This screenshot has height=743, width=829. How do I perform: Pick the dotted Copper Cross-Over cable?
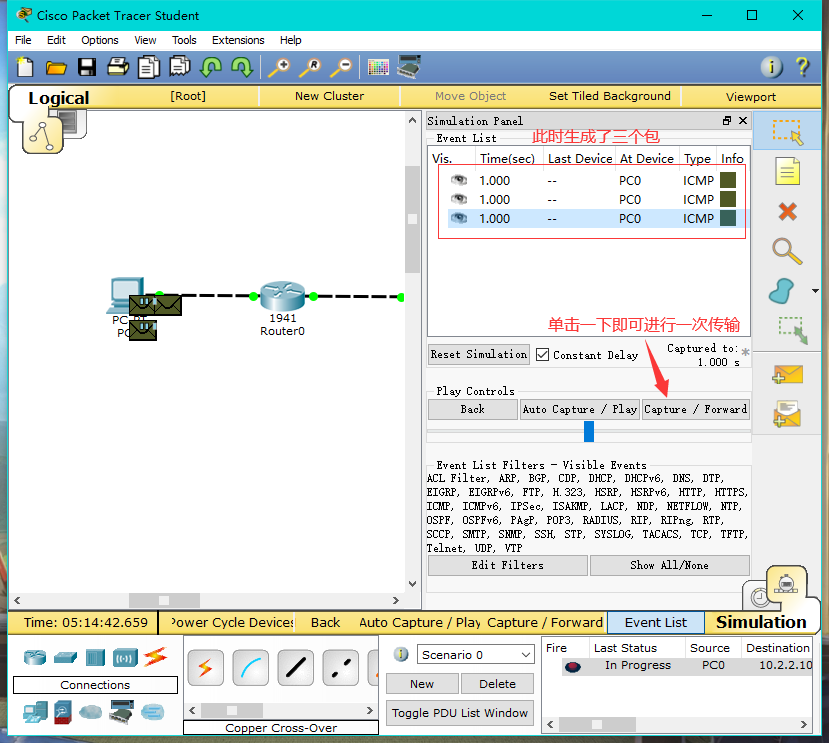340,668
